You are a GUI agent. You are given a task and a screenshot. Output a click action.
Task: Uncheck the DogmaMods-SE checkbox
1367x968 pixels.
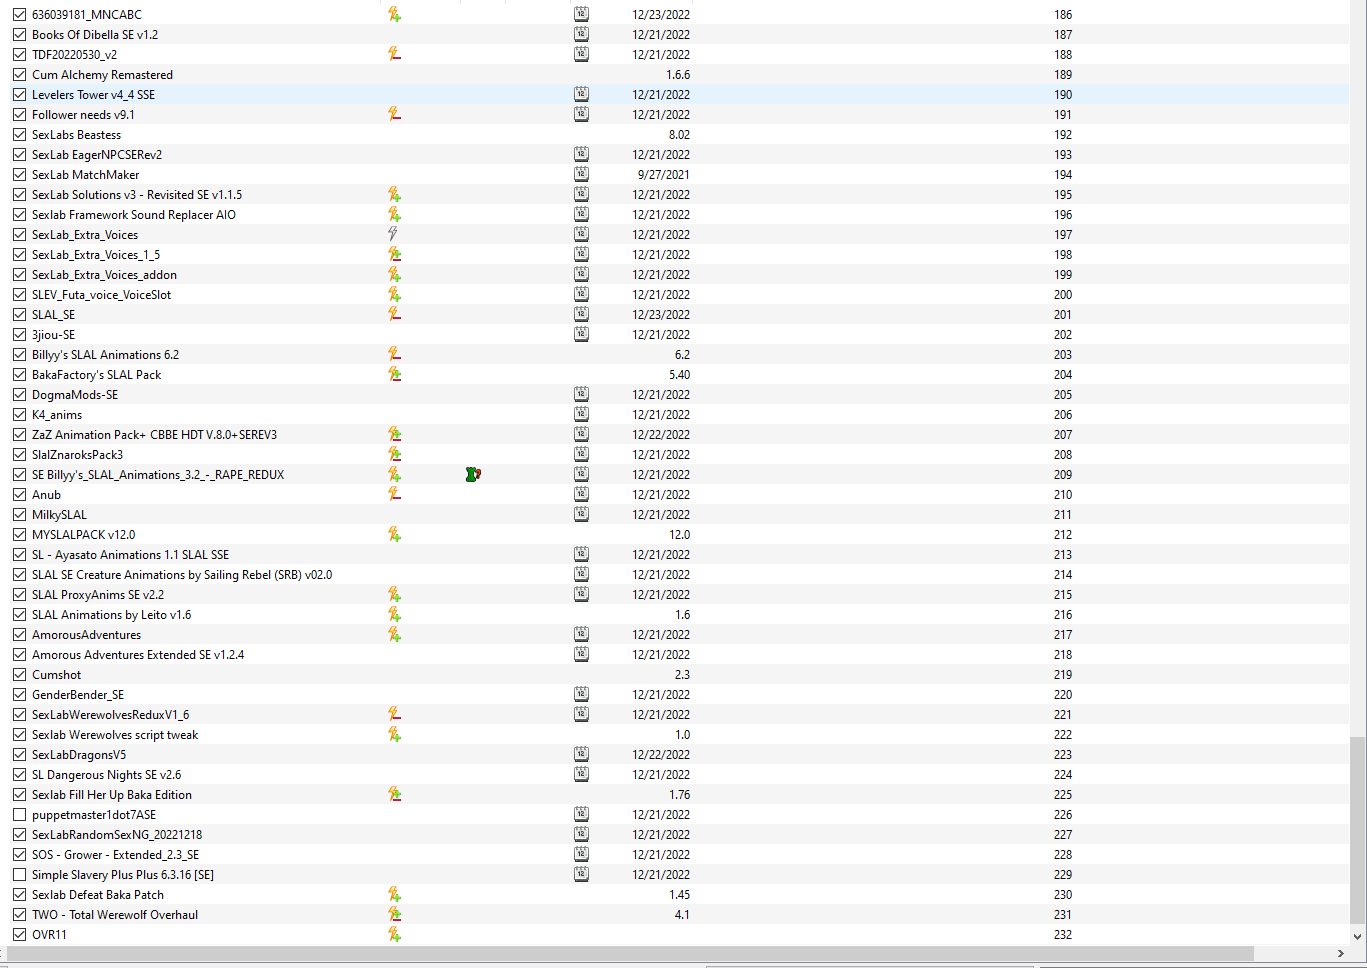19,395
